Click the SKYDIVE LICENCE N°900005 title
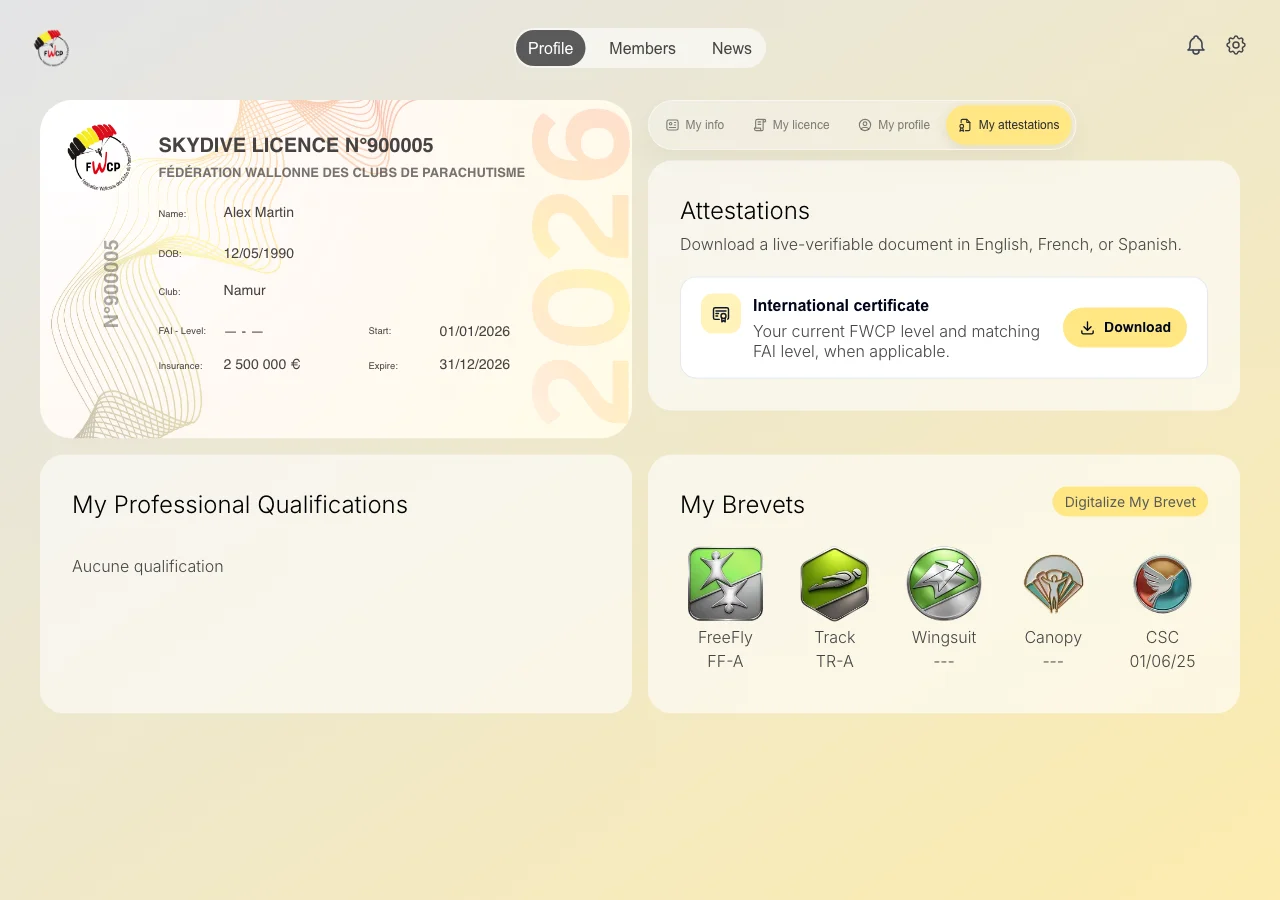Image resolution: width=1280 pixels, height=900 pixels. click(x=296, y=145)
